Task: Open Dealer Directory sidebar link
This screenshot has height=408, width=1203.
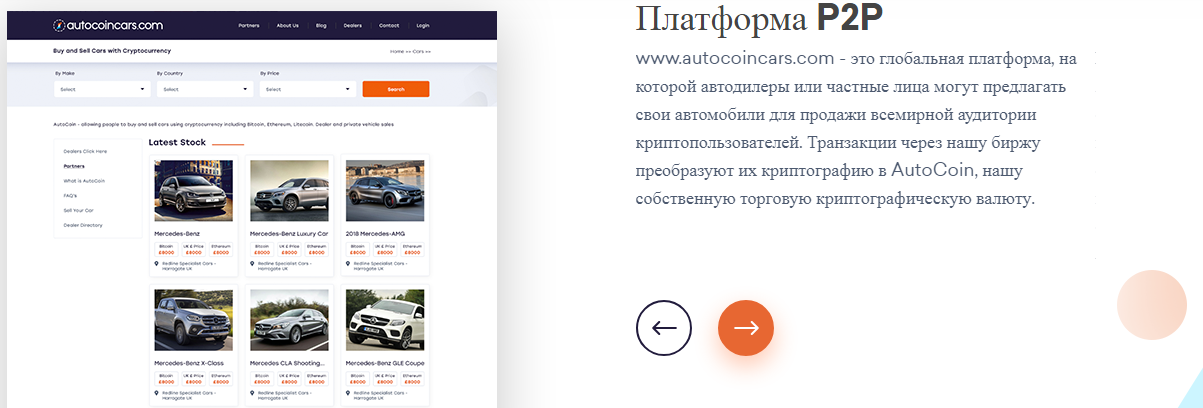Action: pos(83,225)
